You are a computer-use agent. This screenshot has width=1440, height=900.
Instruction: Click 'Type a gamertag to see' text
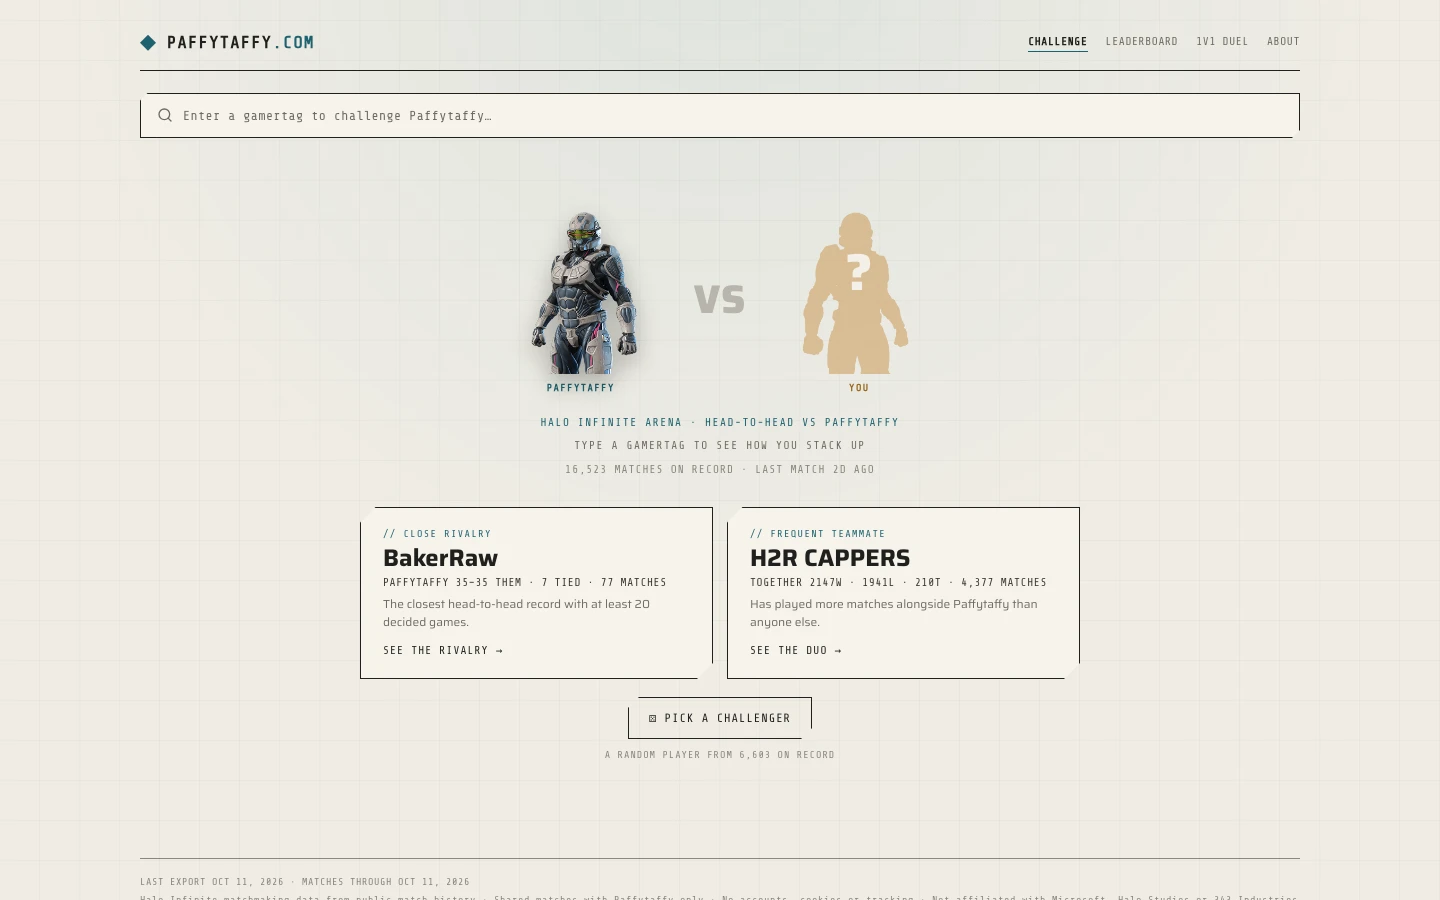coord(719,445)
